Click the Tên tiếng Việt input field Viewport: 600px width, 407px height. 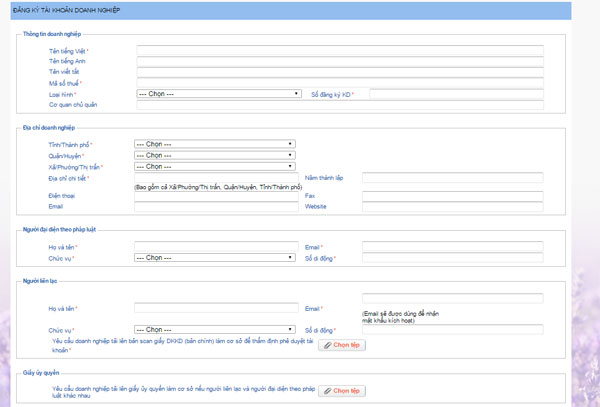[340, 50]
